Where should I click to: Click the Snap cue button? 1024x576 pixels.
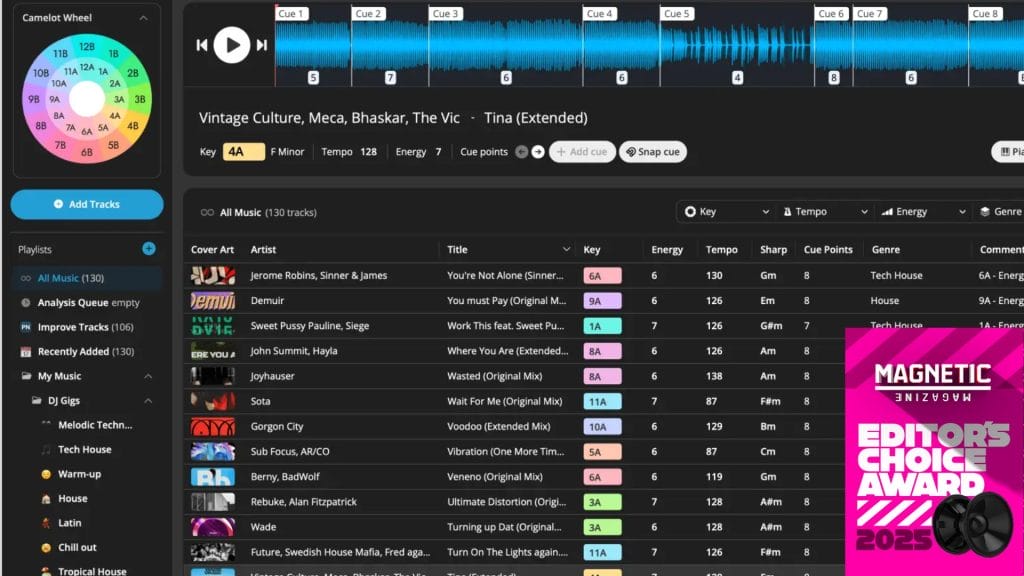[653, 152]
